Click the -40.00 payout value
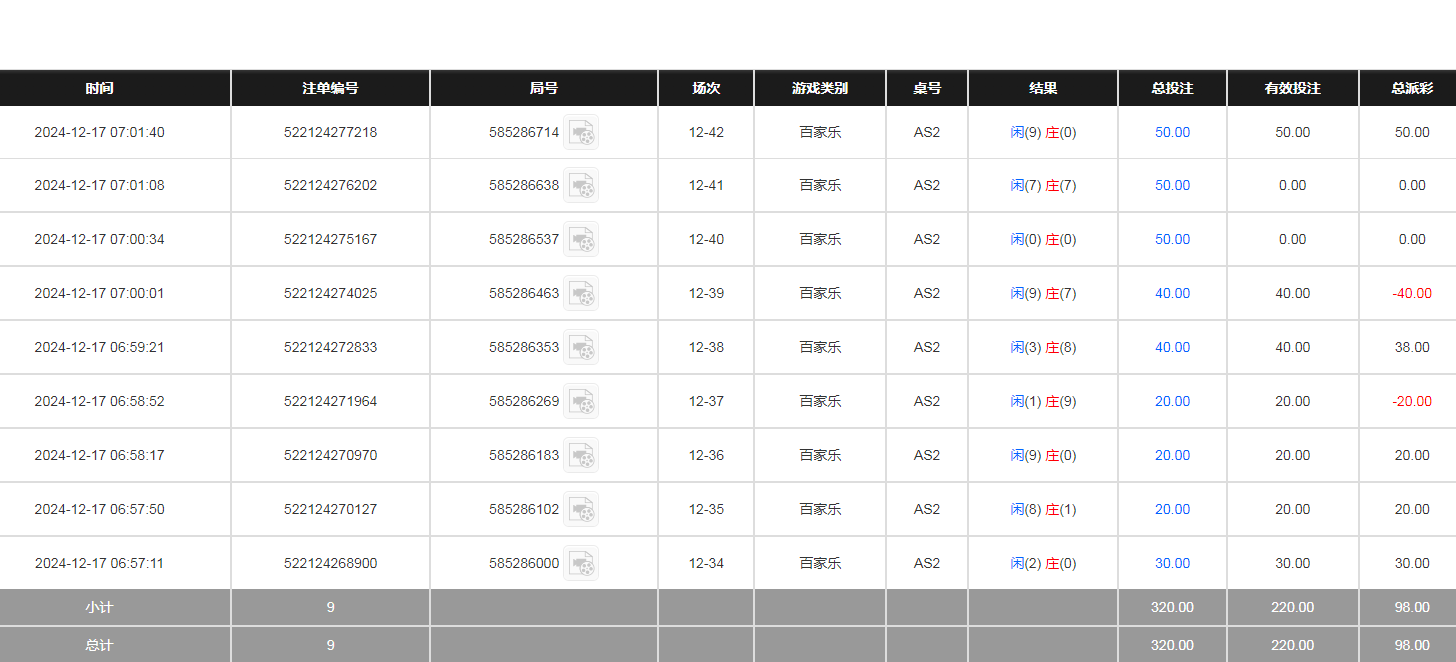The width and height of the screenshot is (1456, 662). (x=1411, y=293)
